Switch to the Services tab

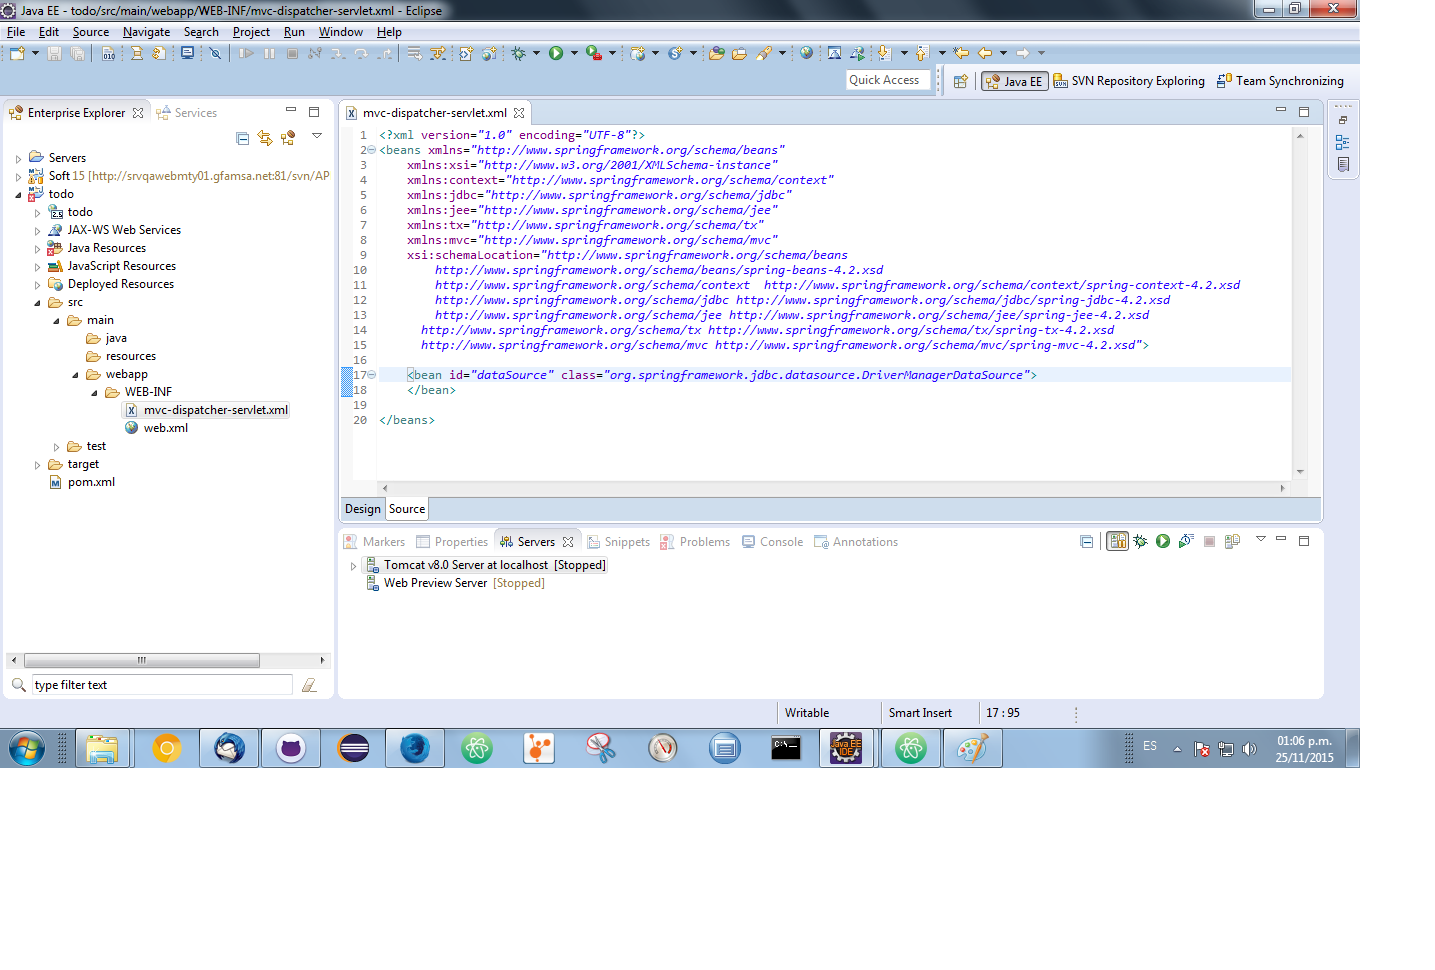[x=187, y=113]
